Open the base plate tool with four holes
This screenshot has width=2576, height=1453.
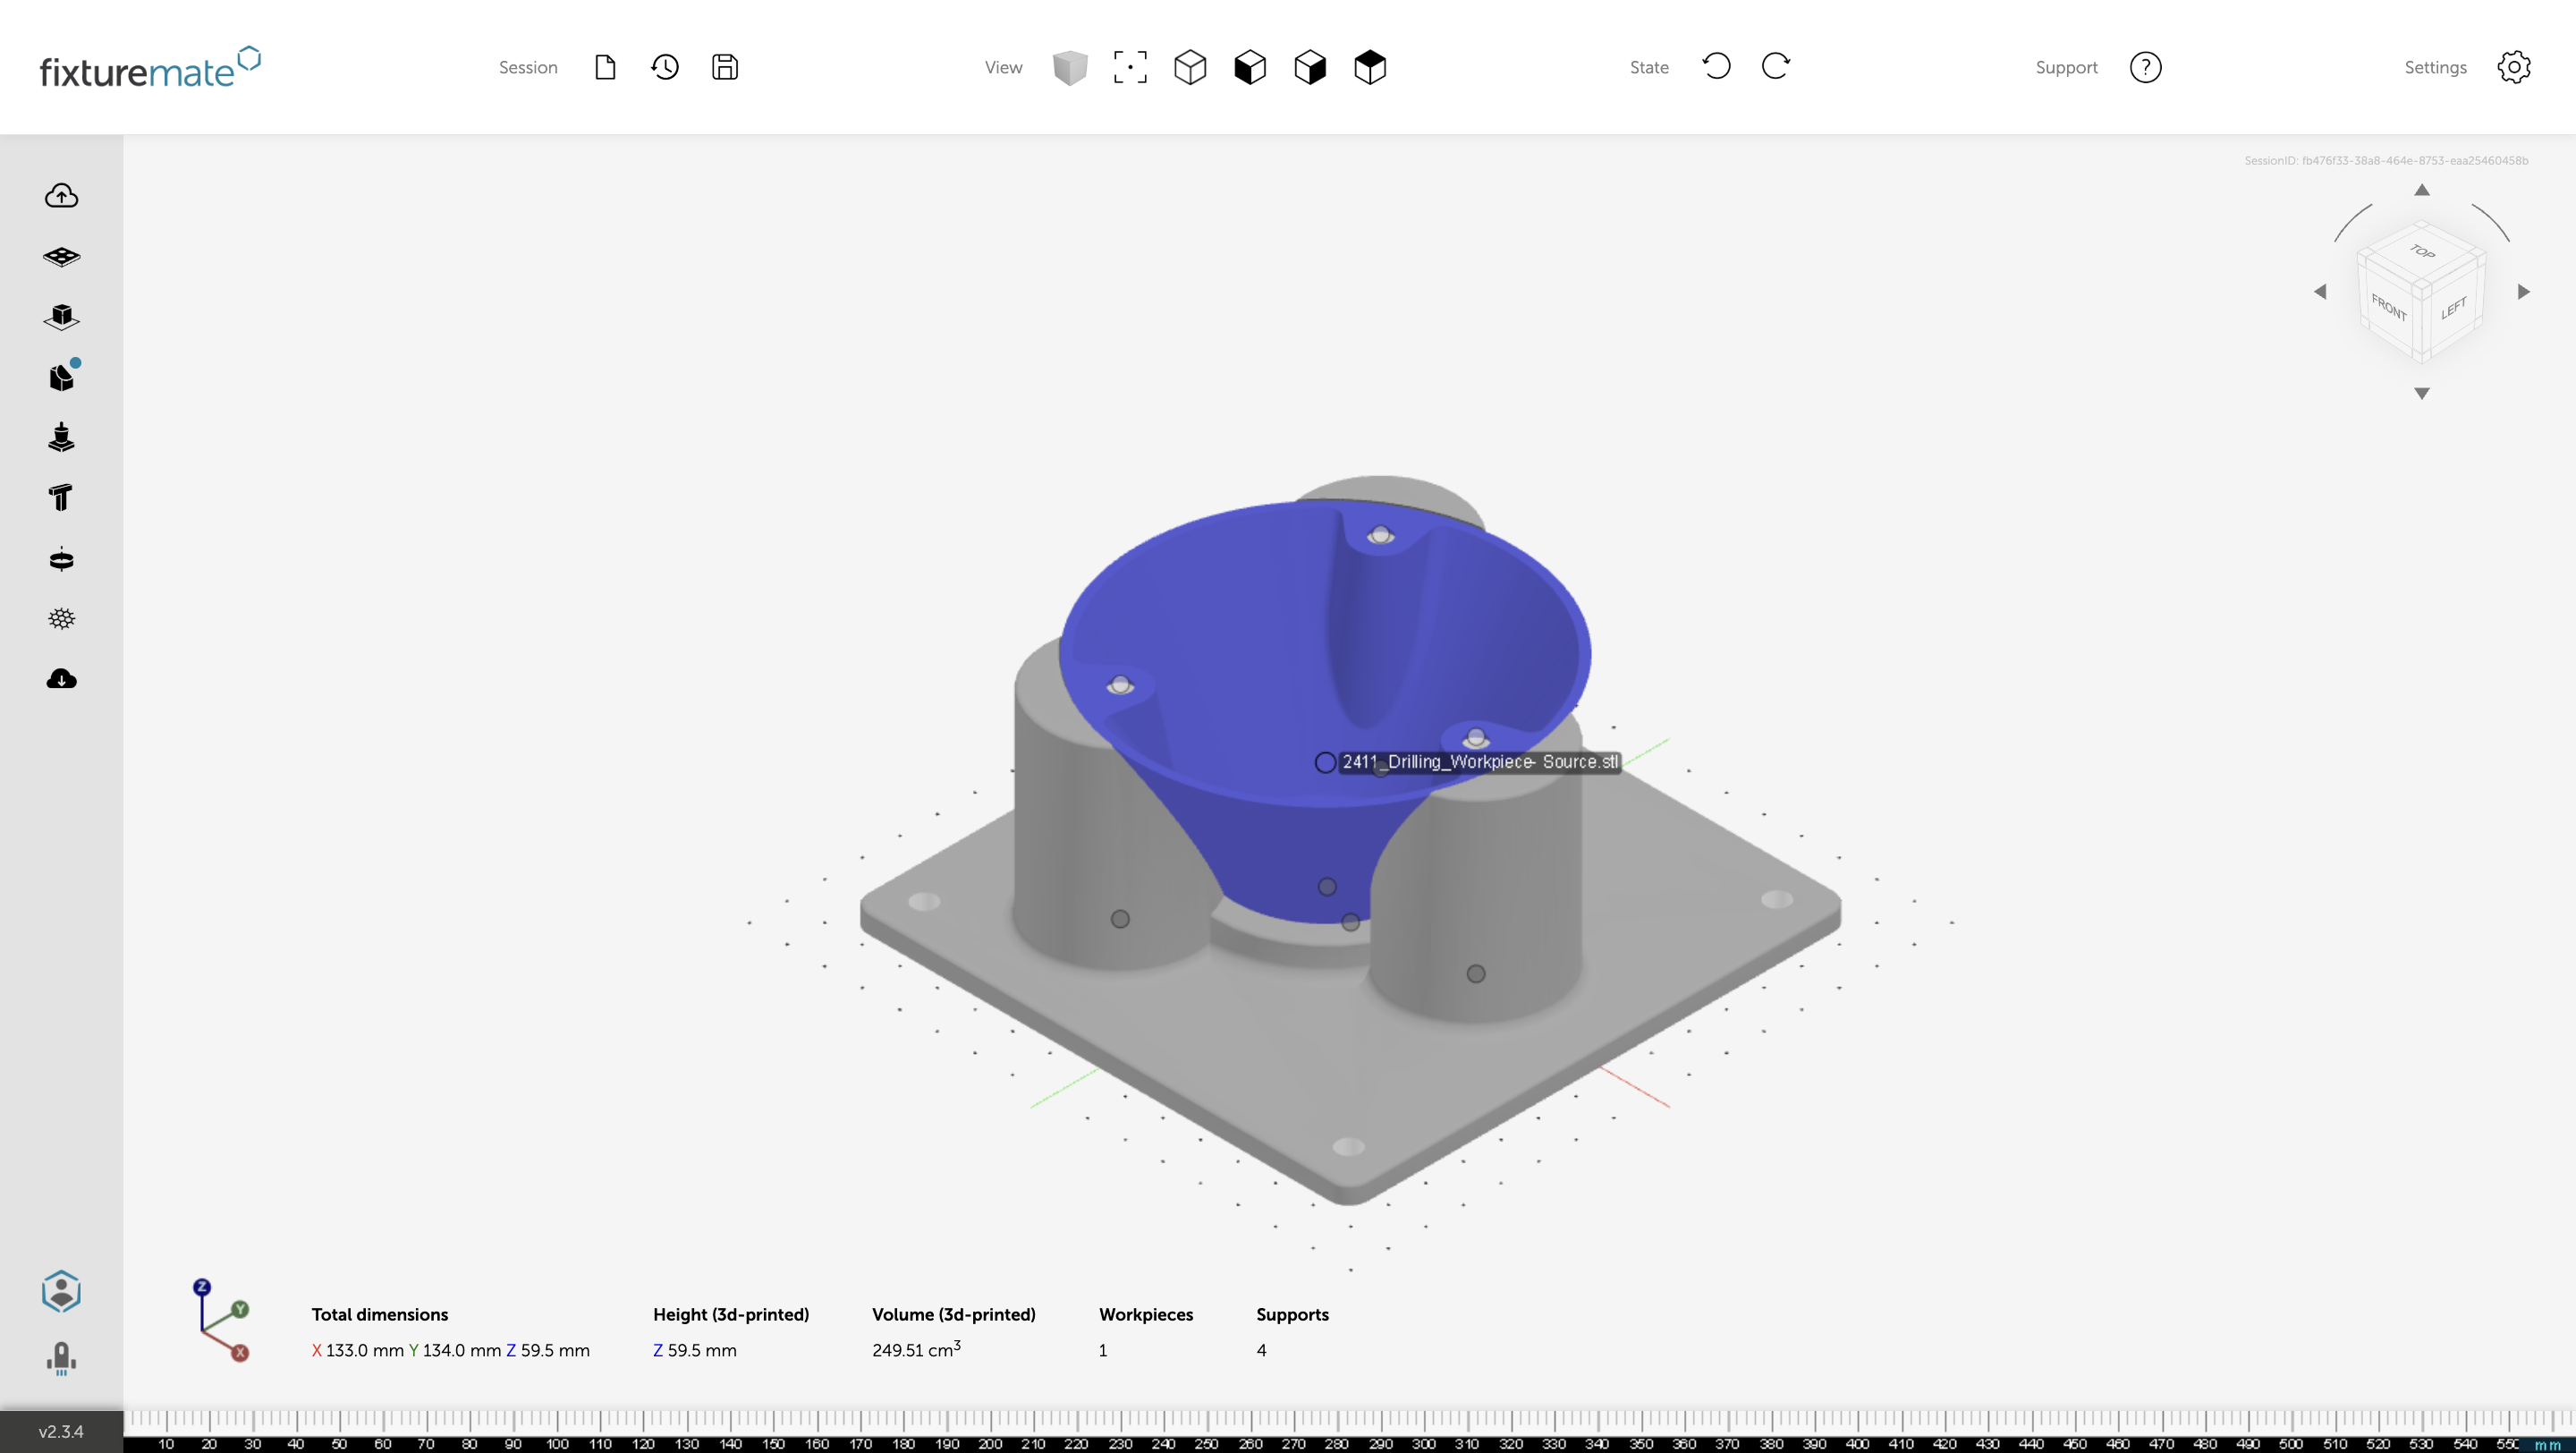[61, 257]
